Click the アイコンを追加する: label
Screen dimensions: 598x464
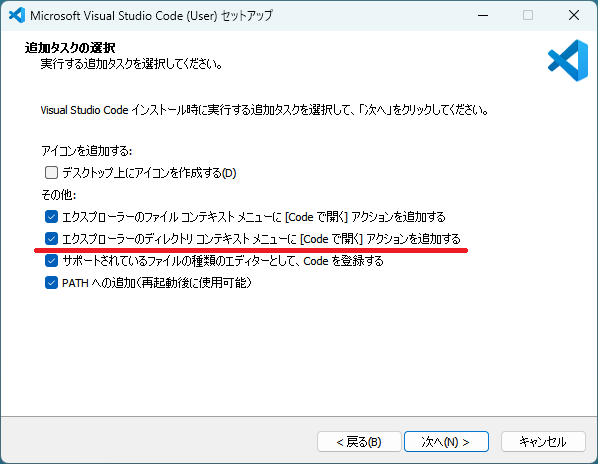click(87, 151)
